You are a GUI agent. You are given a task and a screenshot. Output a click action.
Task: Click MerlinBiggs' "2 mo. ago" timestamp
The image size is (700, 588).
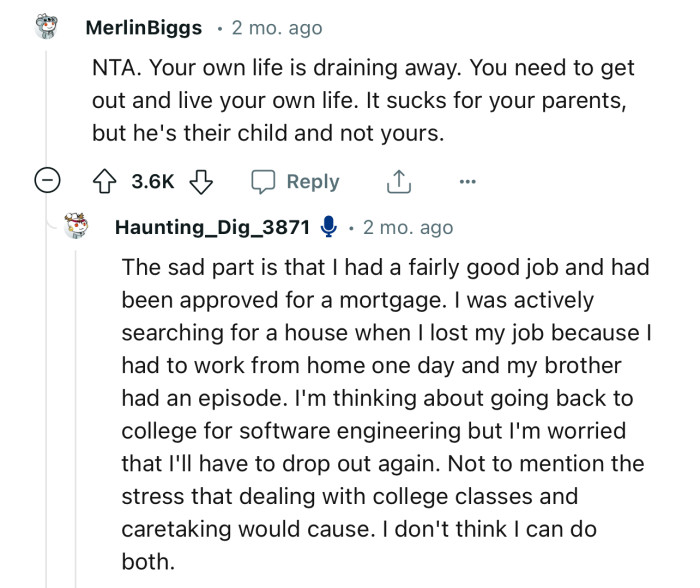[x=277, y=28]
